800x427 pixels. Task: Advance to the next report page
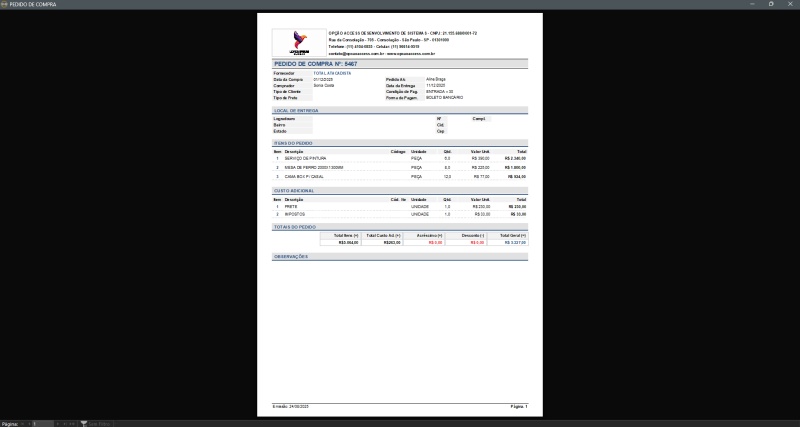[59, 423]
